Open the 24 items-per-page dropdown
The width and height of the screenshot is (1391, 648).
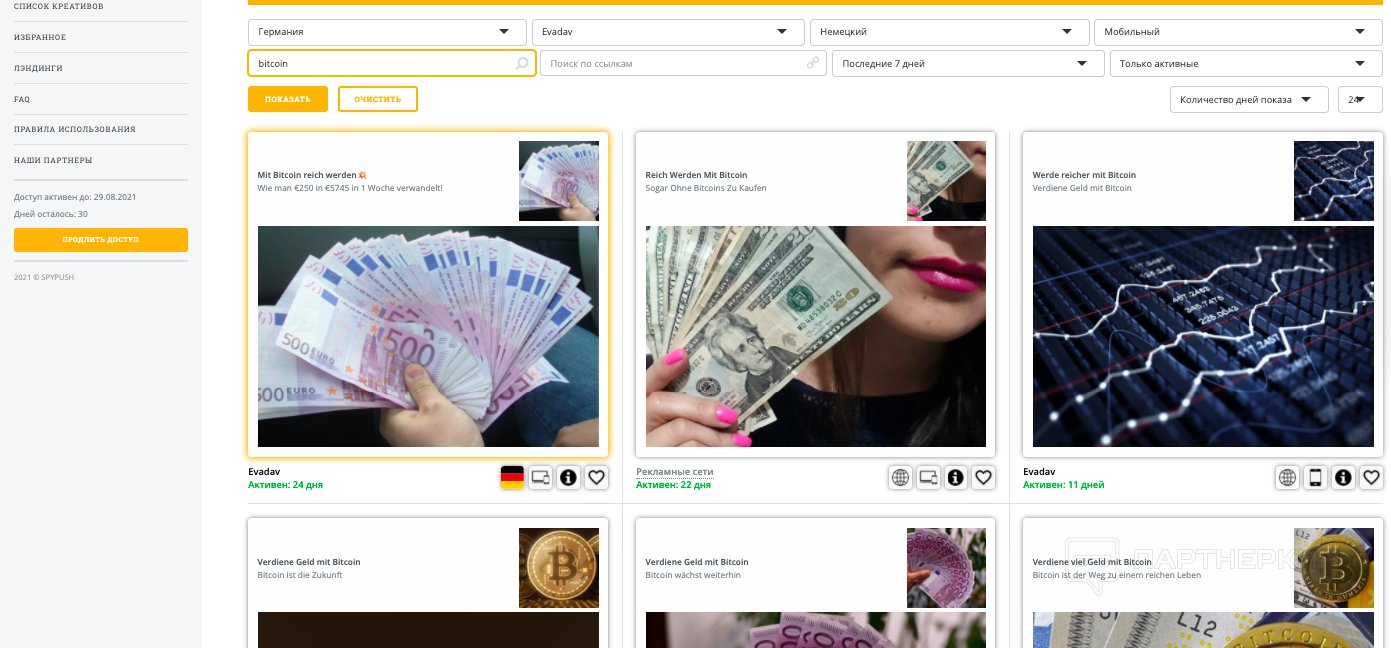click(x=1360, y=100)
